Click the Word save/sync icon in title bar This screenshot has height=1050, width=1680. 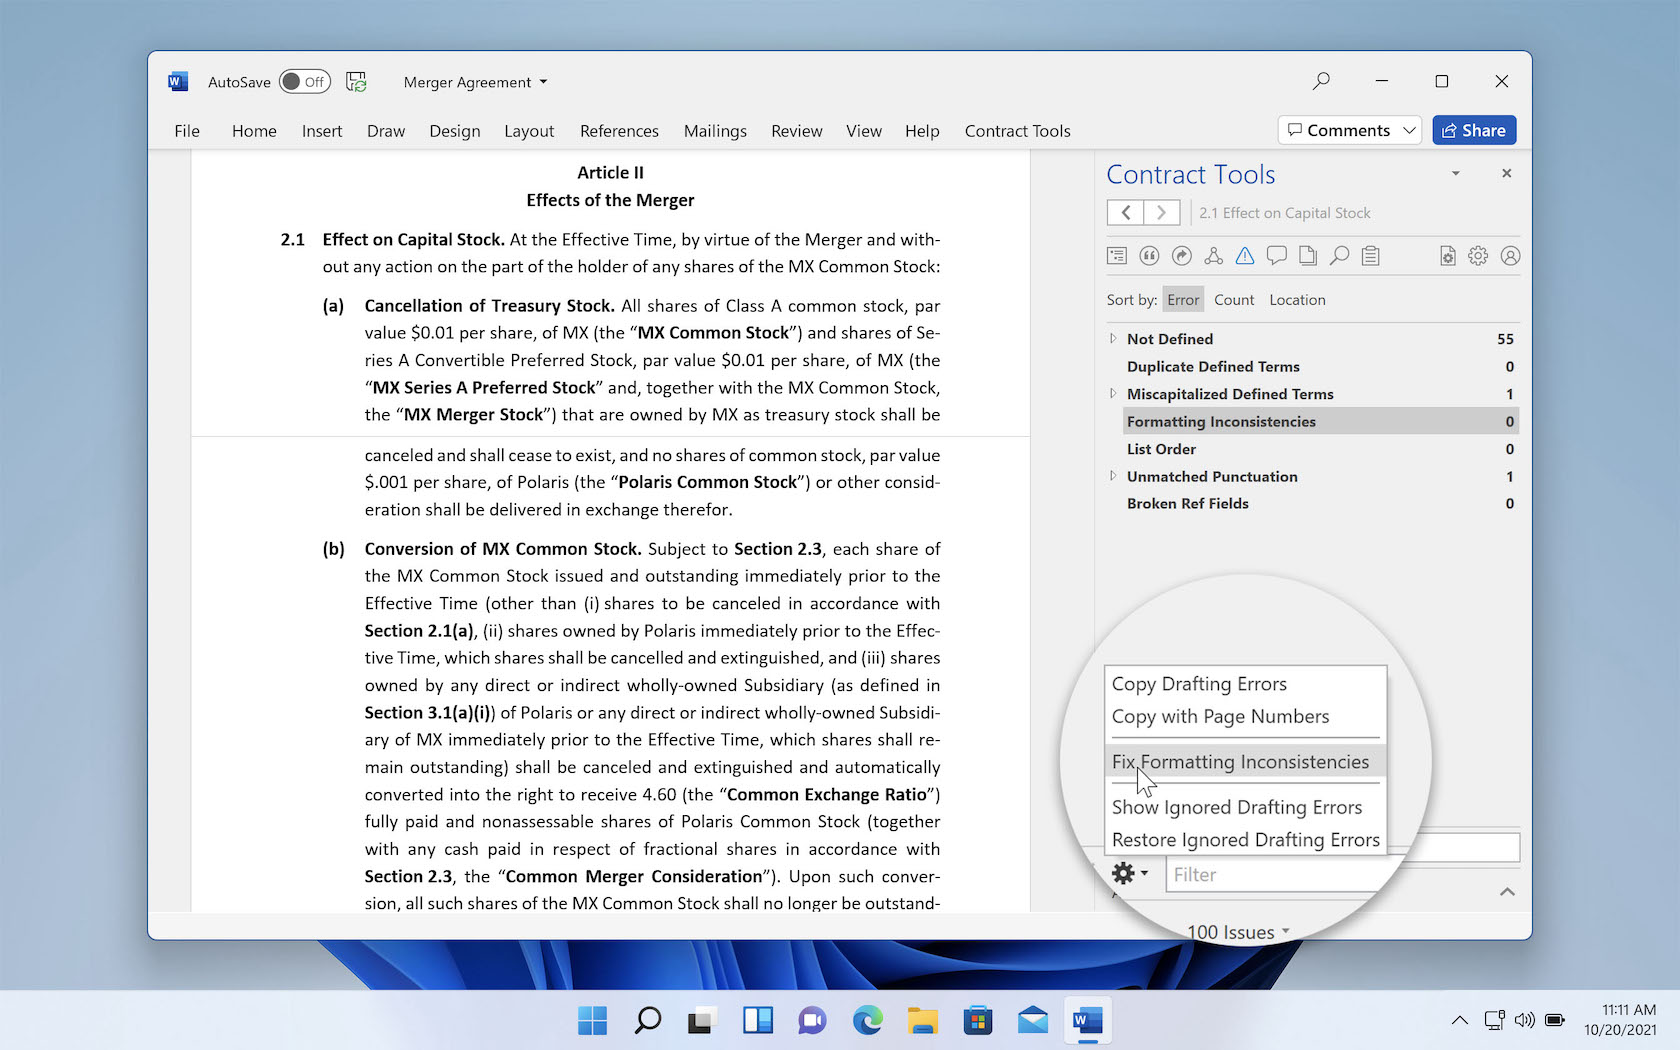point(356,82)
